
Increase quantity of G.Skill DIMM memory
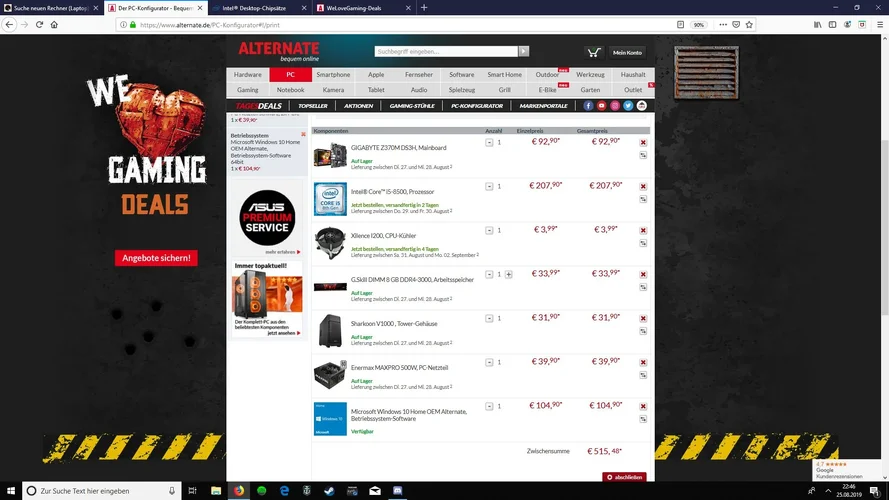click(509, 274)
